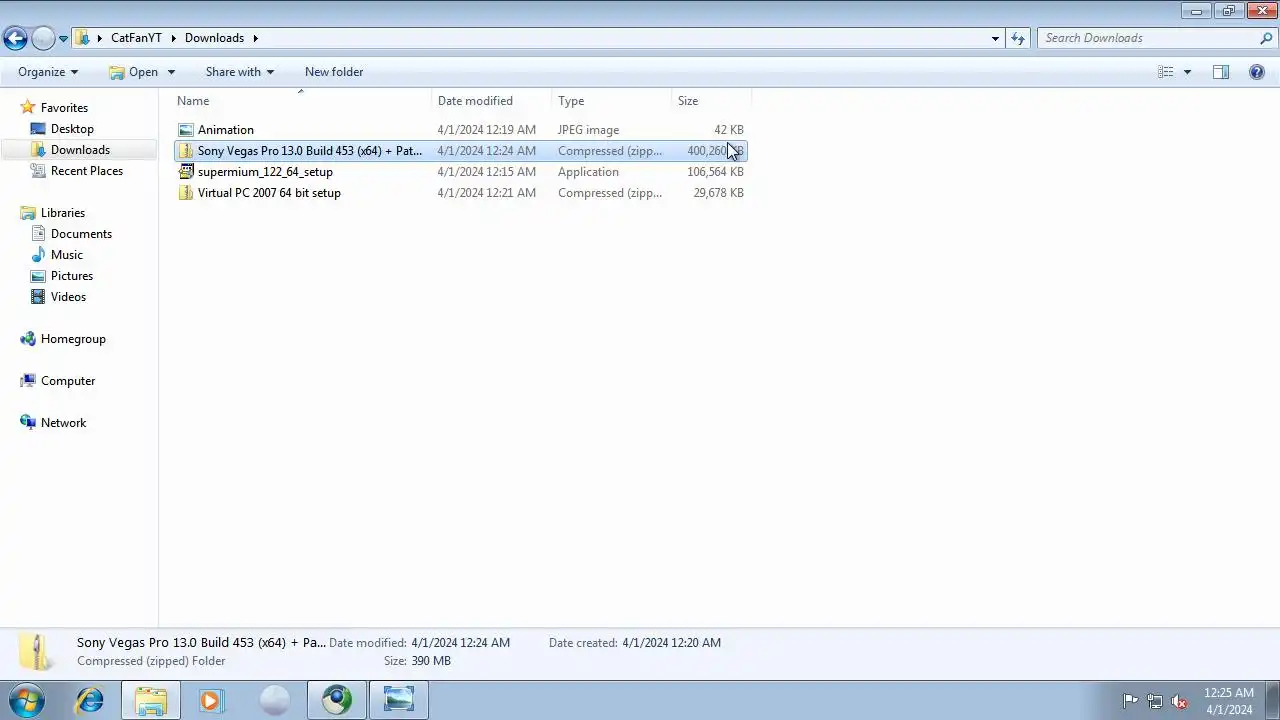The height and width of the screenshot is (720, 1280).
Task: Create a New folder
Action: pyautogui.click(x=334, y=72)
